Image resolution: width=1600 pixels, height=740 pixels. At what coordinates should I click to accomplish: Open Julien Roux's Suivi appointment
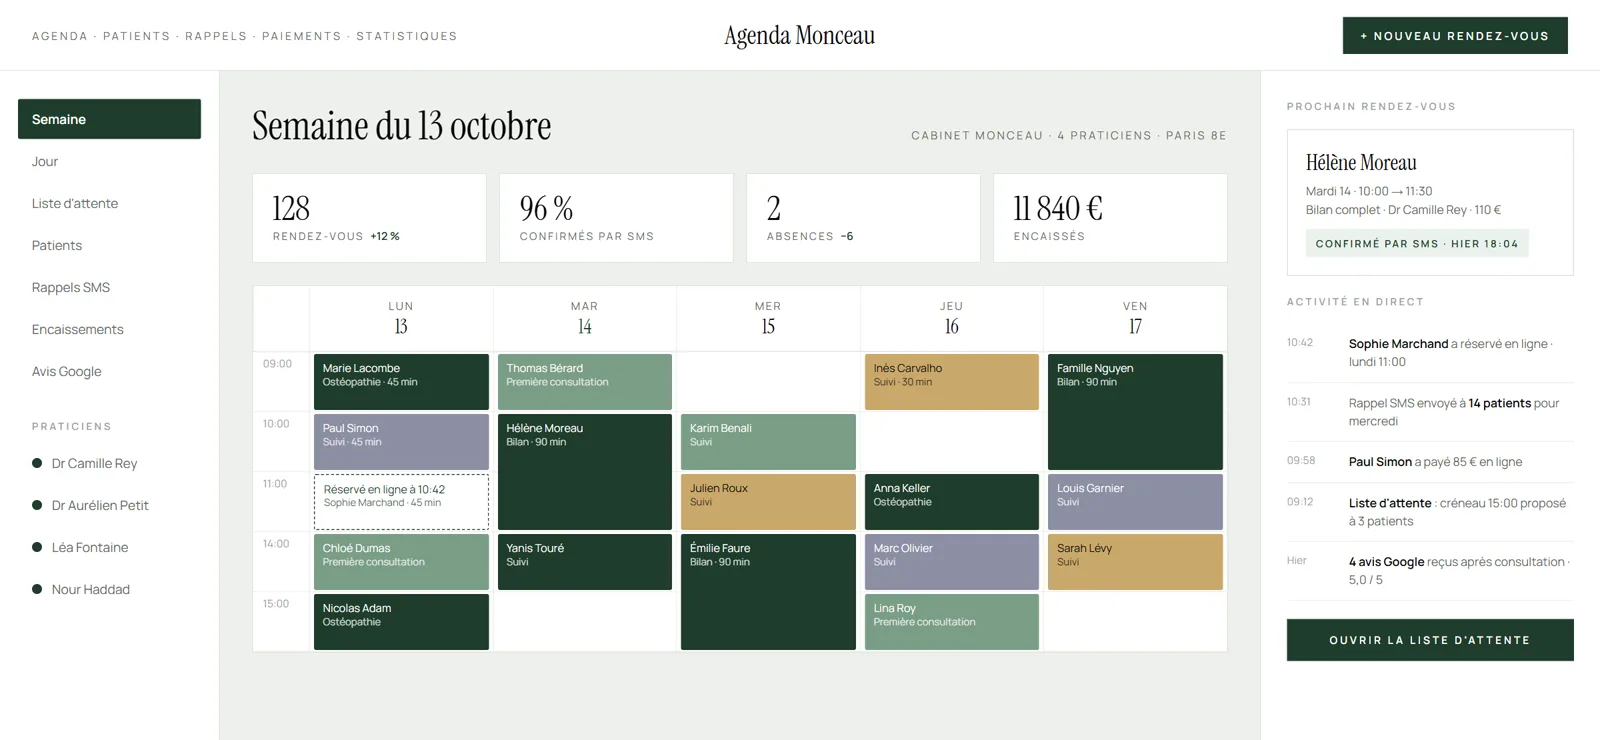click(768, 502)
